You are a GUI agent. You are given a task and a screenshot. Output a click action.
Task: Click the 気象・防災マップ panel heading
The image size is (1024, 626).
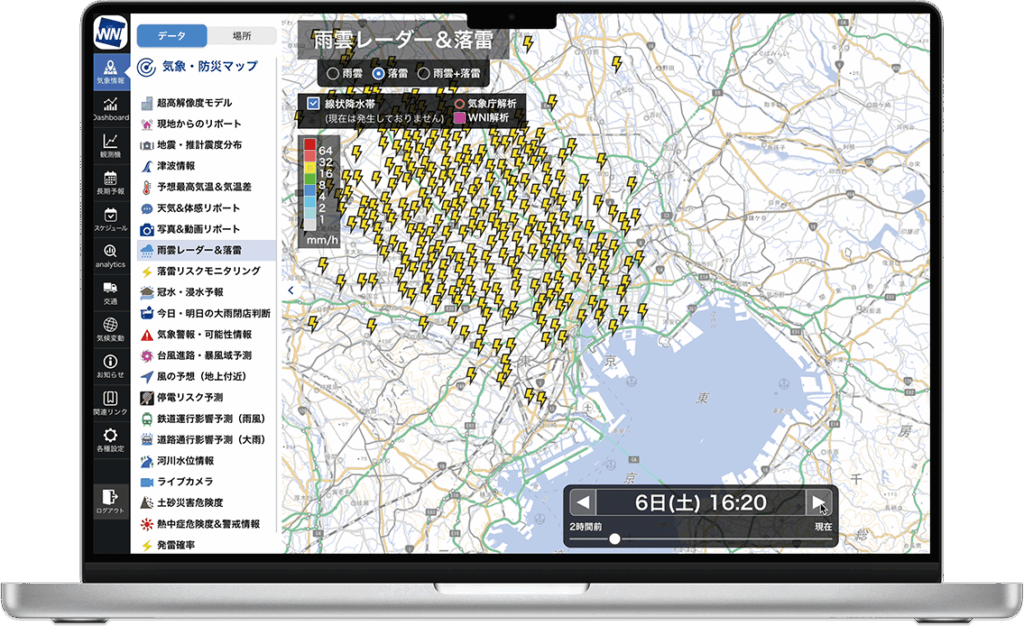(210, 67)
